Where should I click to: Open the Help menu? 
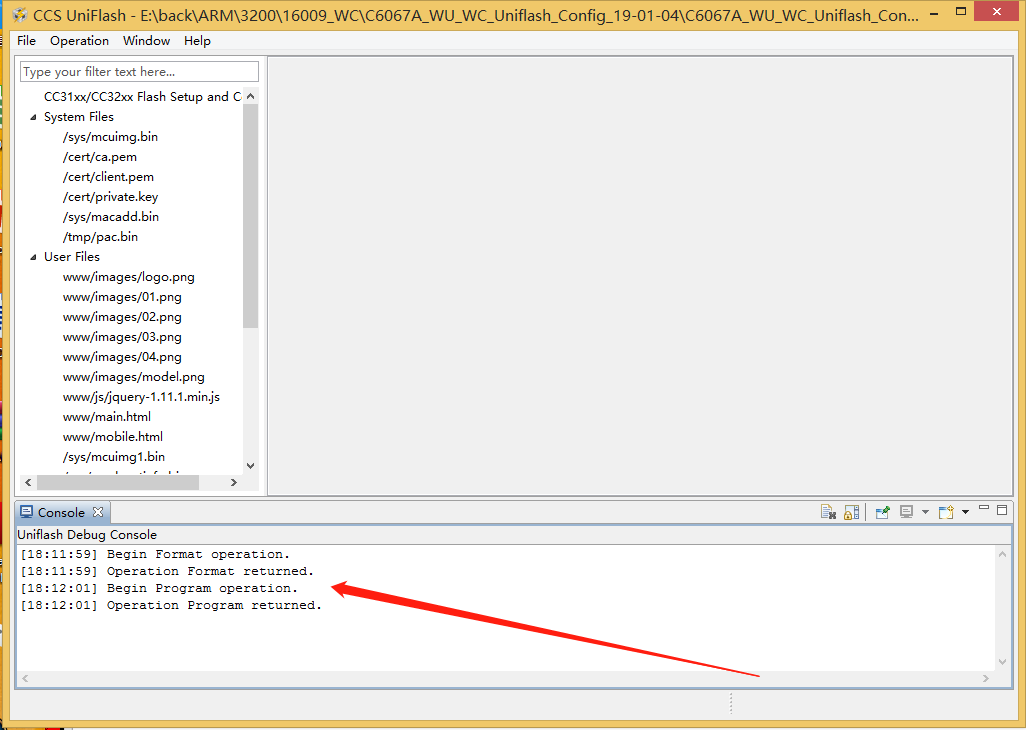197,41
